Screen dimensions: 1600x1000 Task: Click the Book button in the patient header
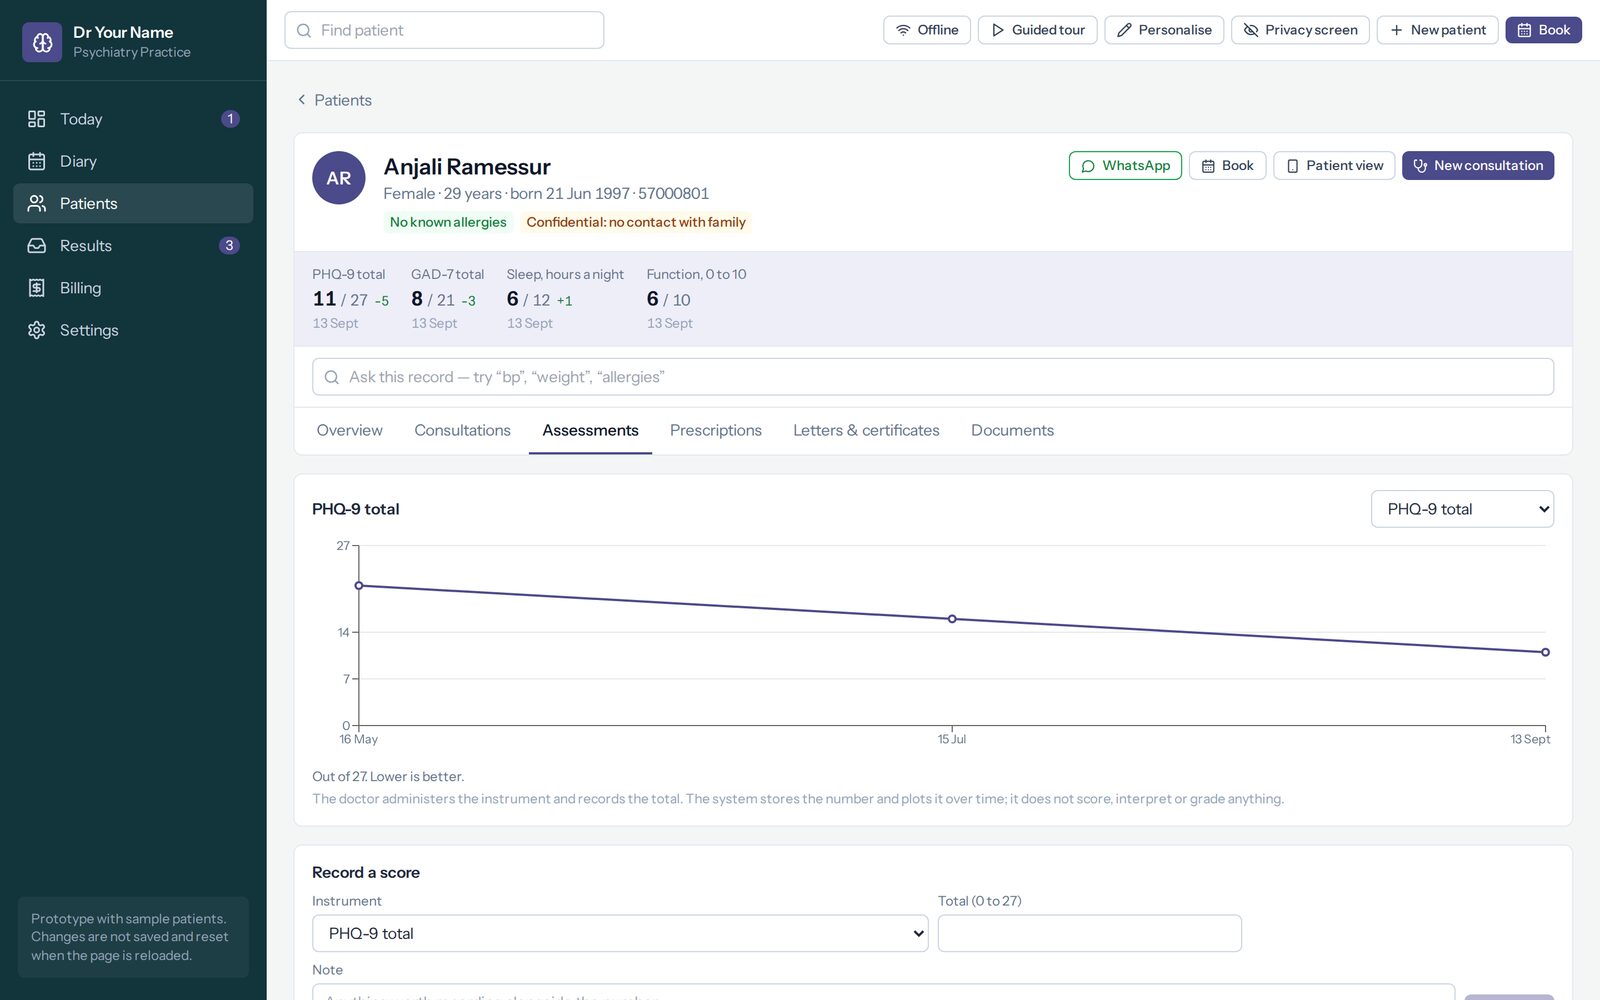1227,166
